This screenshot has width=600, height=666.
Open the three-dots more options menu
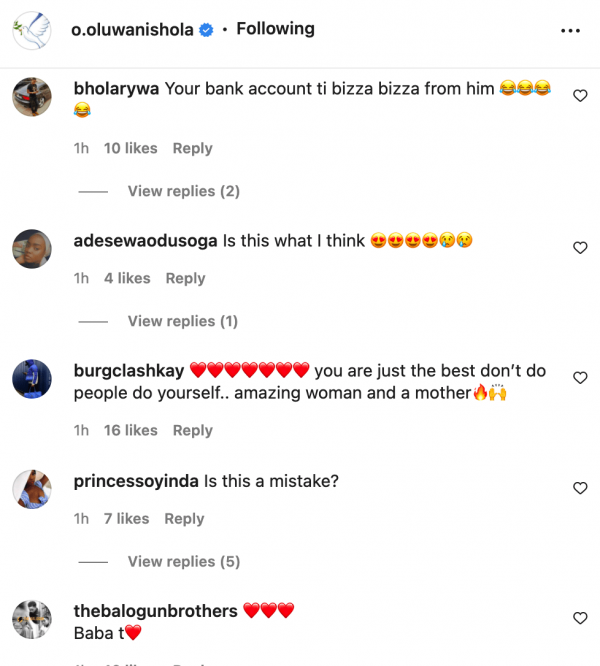point(570,31)
